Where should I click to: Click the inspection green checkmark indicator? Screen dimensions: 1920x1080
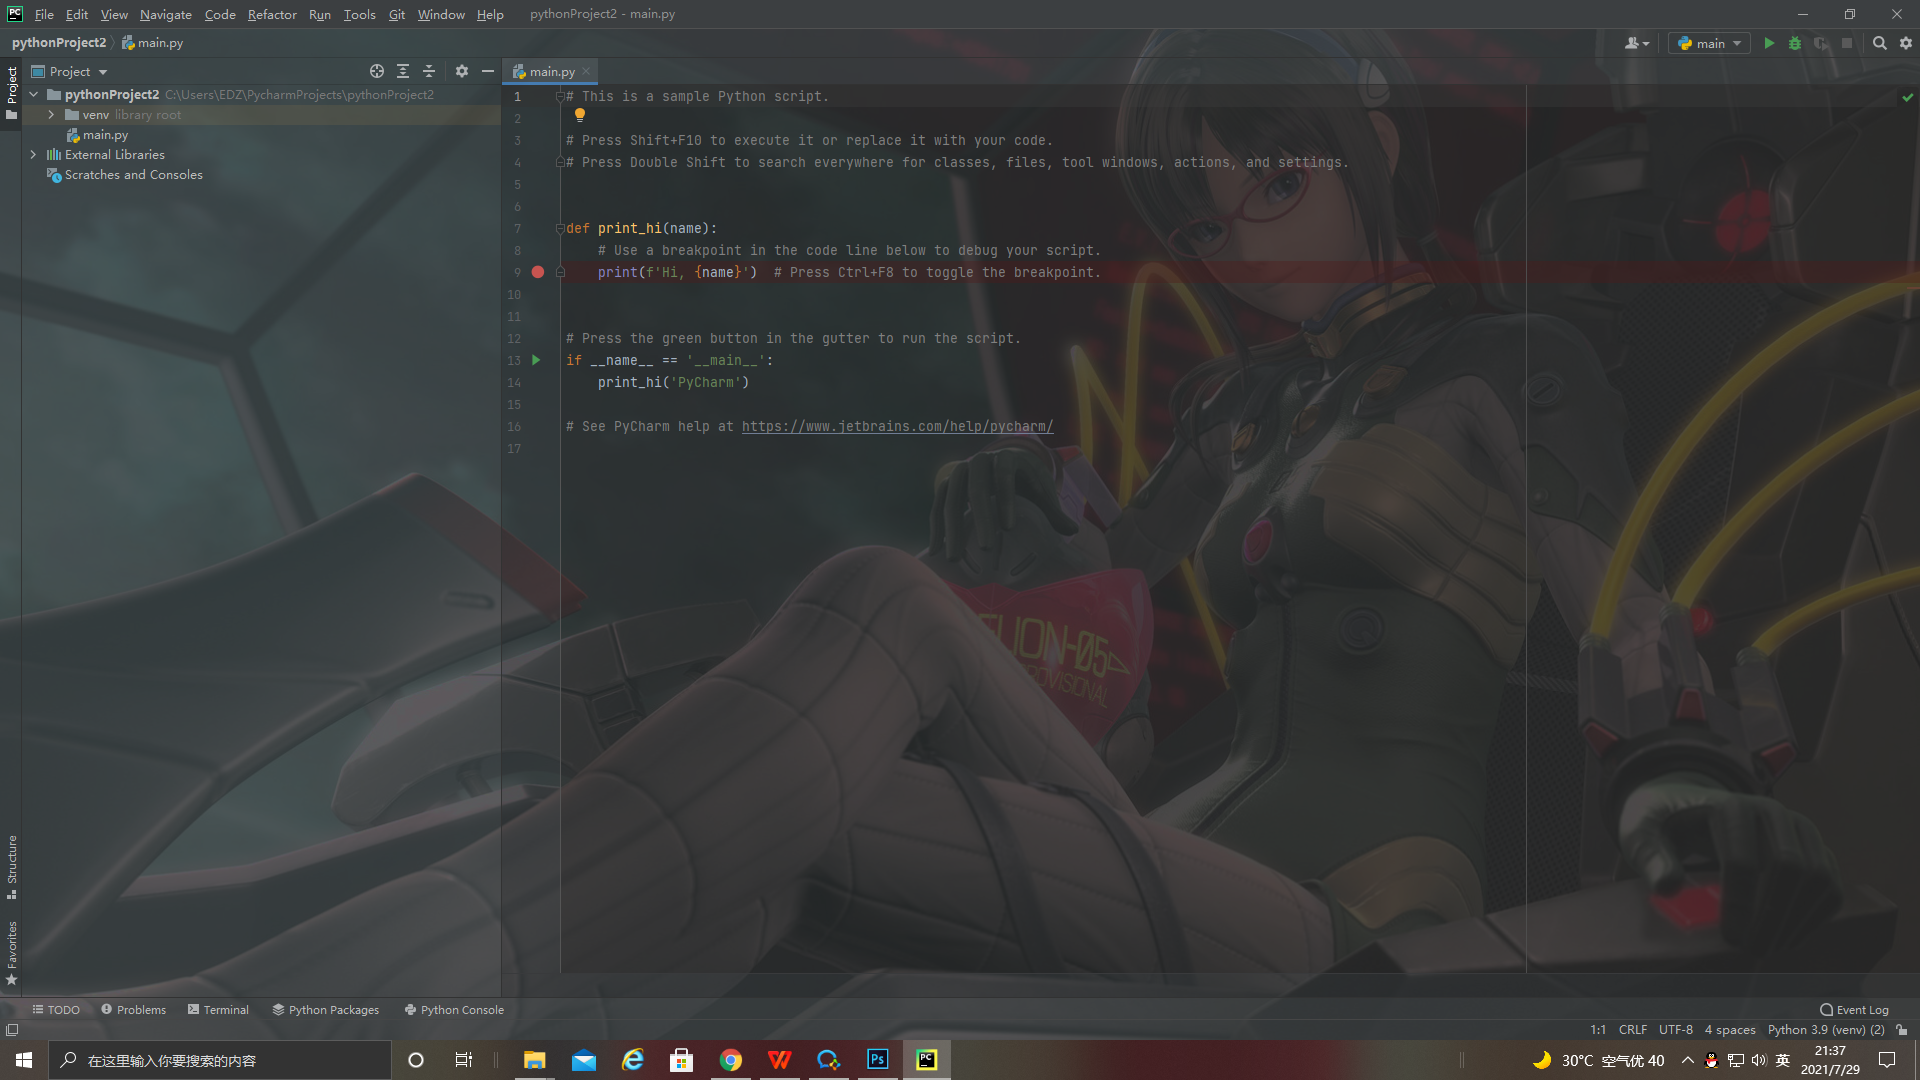[1907, 97]
